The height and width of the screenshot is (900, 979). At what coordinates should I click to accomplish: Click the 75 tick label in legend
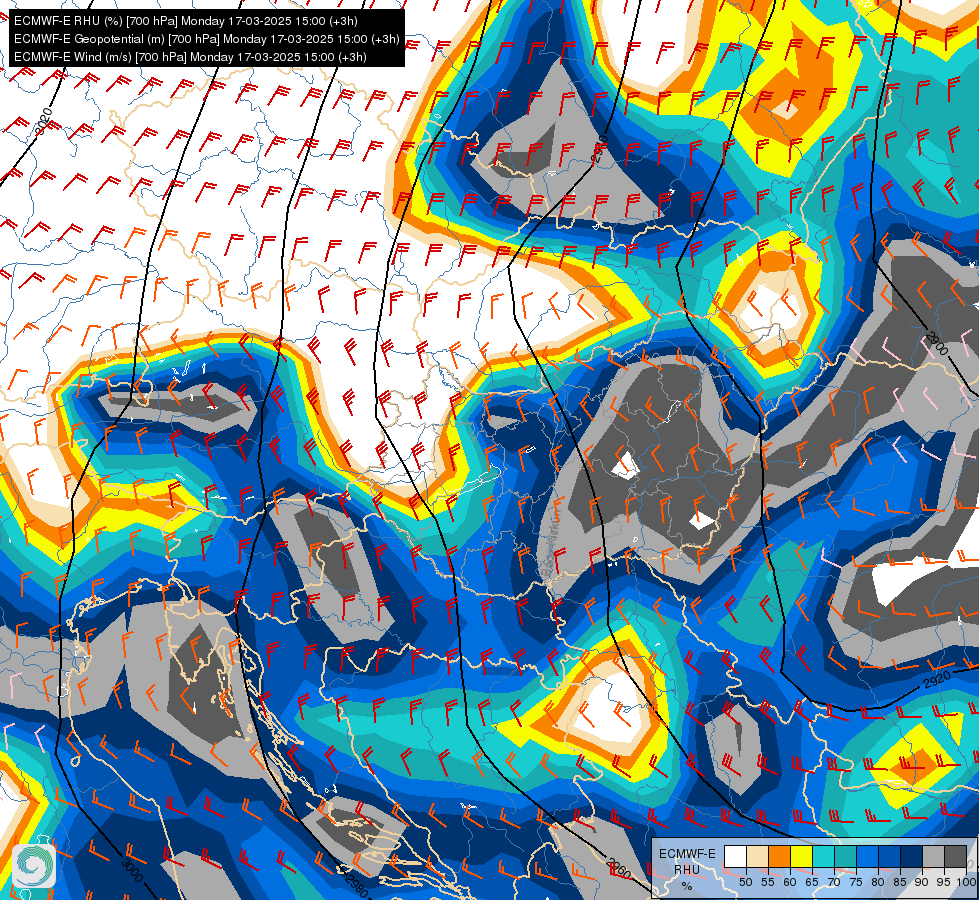pyautogui.click(x=856, y=882)
